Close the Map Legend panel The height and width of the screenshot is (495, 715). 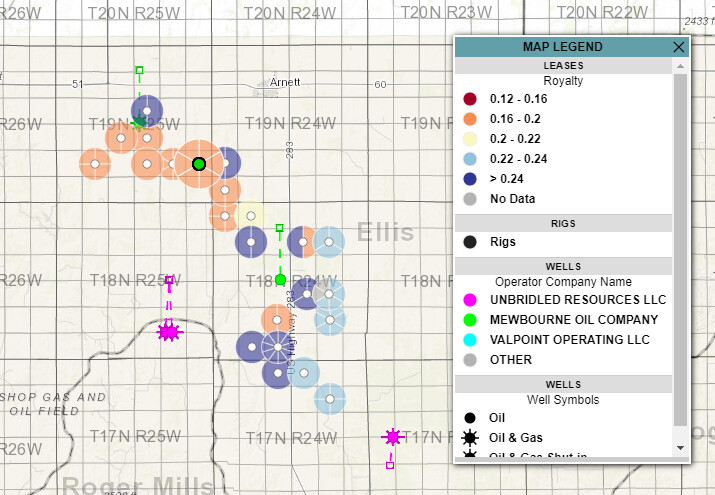679,47
